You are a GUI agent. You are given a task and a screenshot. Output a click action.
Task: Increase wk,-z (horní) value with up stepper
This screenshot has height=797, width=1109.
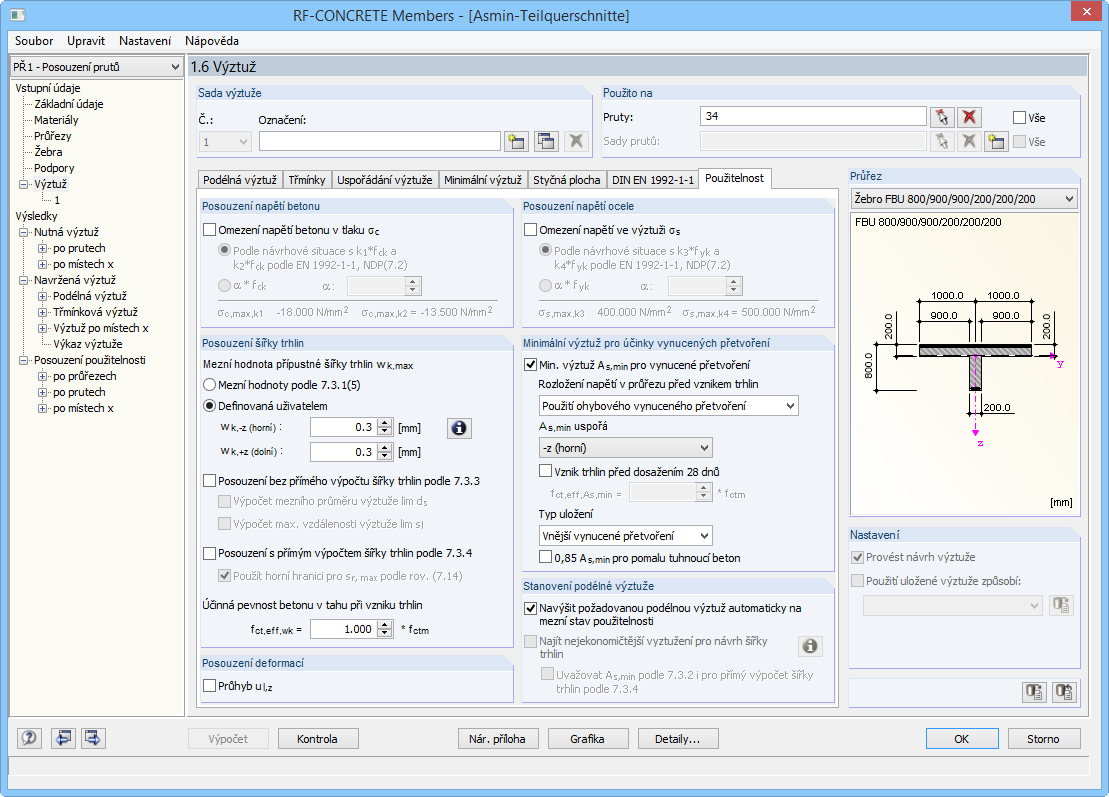pyautogui.click(x=385, y=423)
